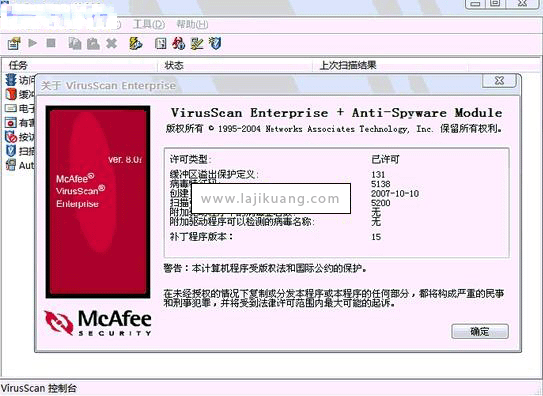The image size is (543, 396).
Task: Open the lightning-bolt update toolbar icon
Action: [135, 44]
